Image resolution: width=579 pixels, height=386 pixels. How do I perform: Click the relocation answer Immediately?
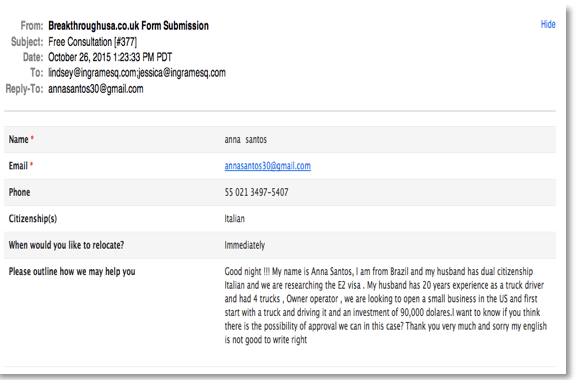click(245, 245)
